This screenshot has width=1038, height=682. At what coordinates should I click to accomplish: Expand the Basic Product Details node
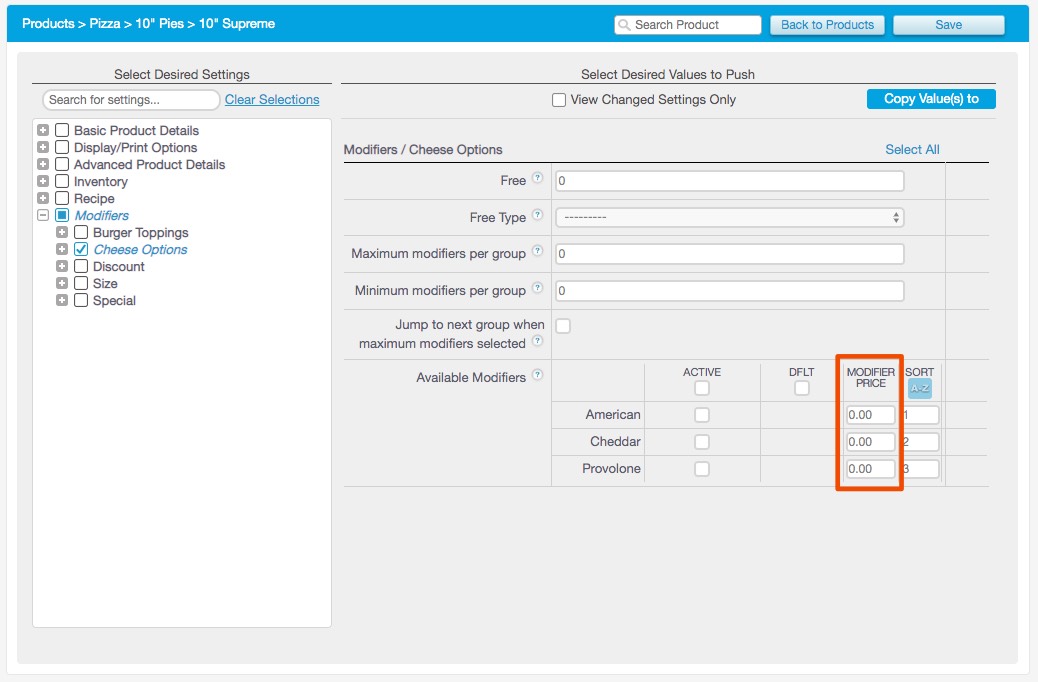43,131
